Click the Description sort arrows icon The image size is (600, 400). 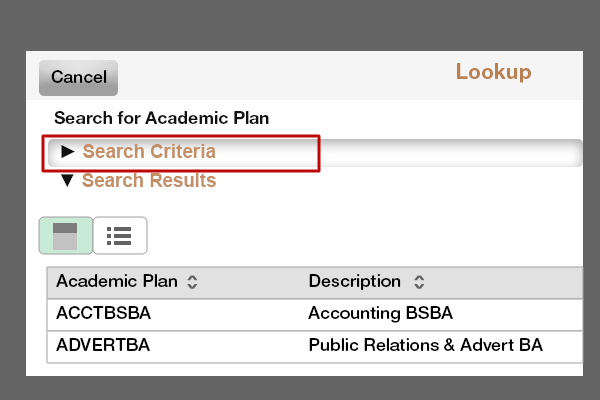(419, 282)
